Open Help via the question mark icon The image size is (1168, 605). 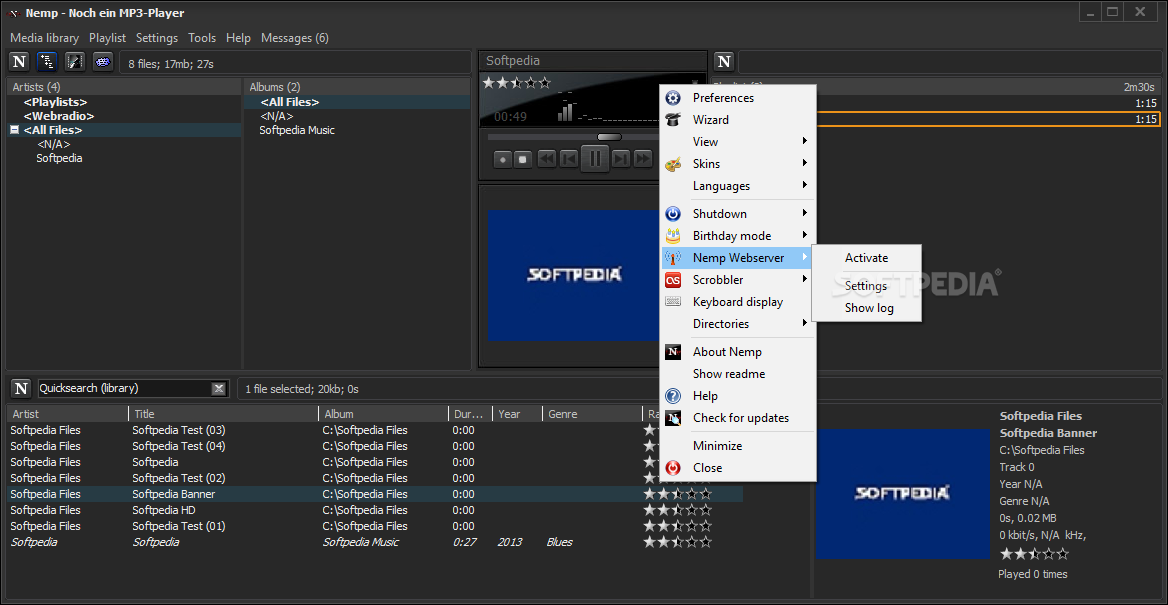[673, 396]
